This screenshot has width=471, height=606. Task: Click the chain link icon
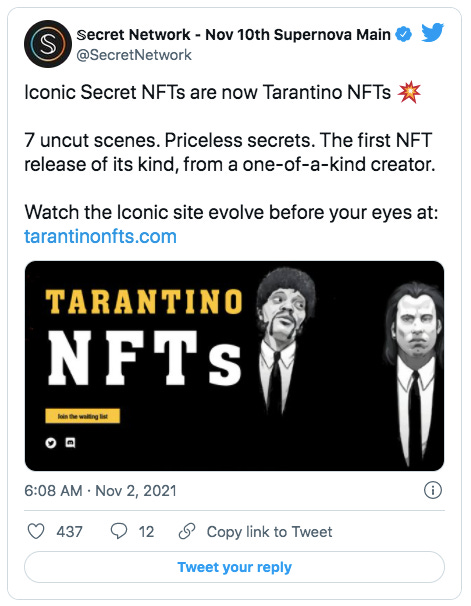click(x=187, y=531)
